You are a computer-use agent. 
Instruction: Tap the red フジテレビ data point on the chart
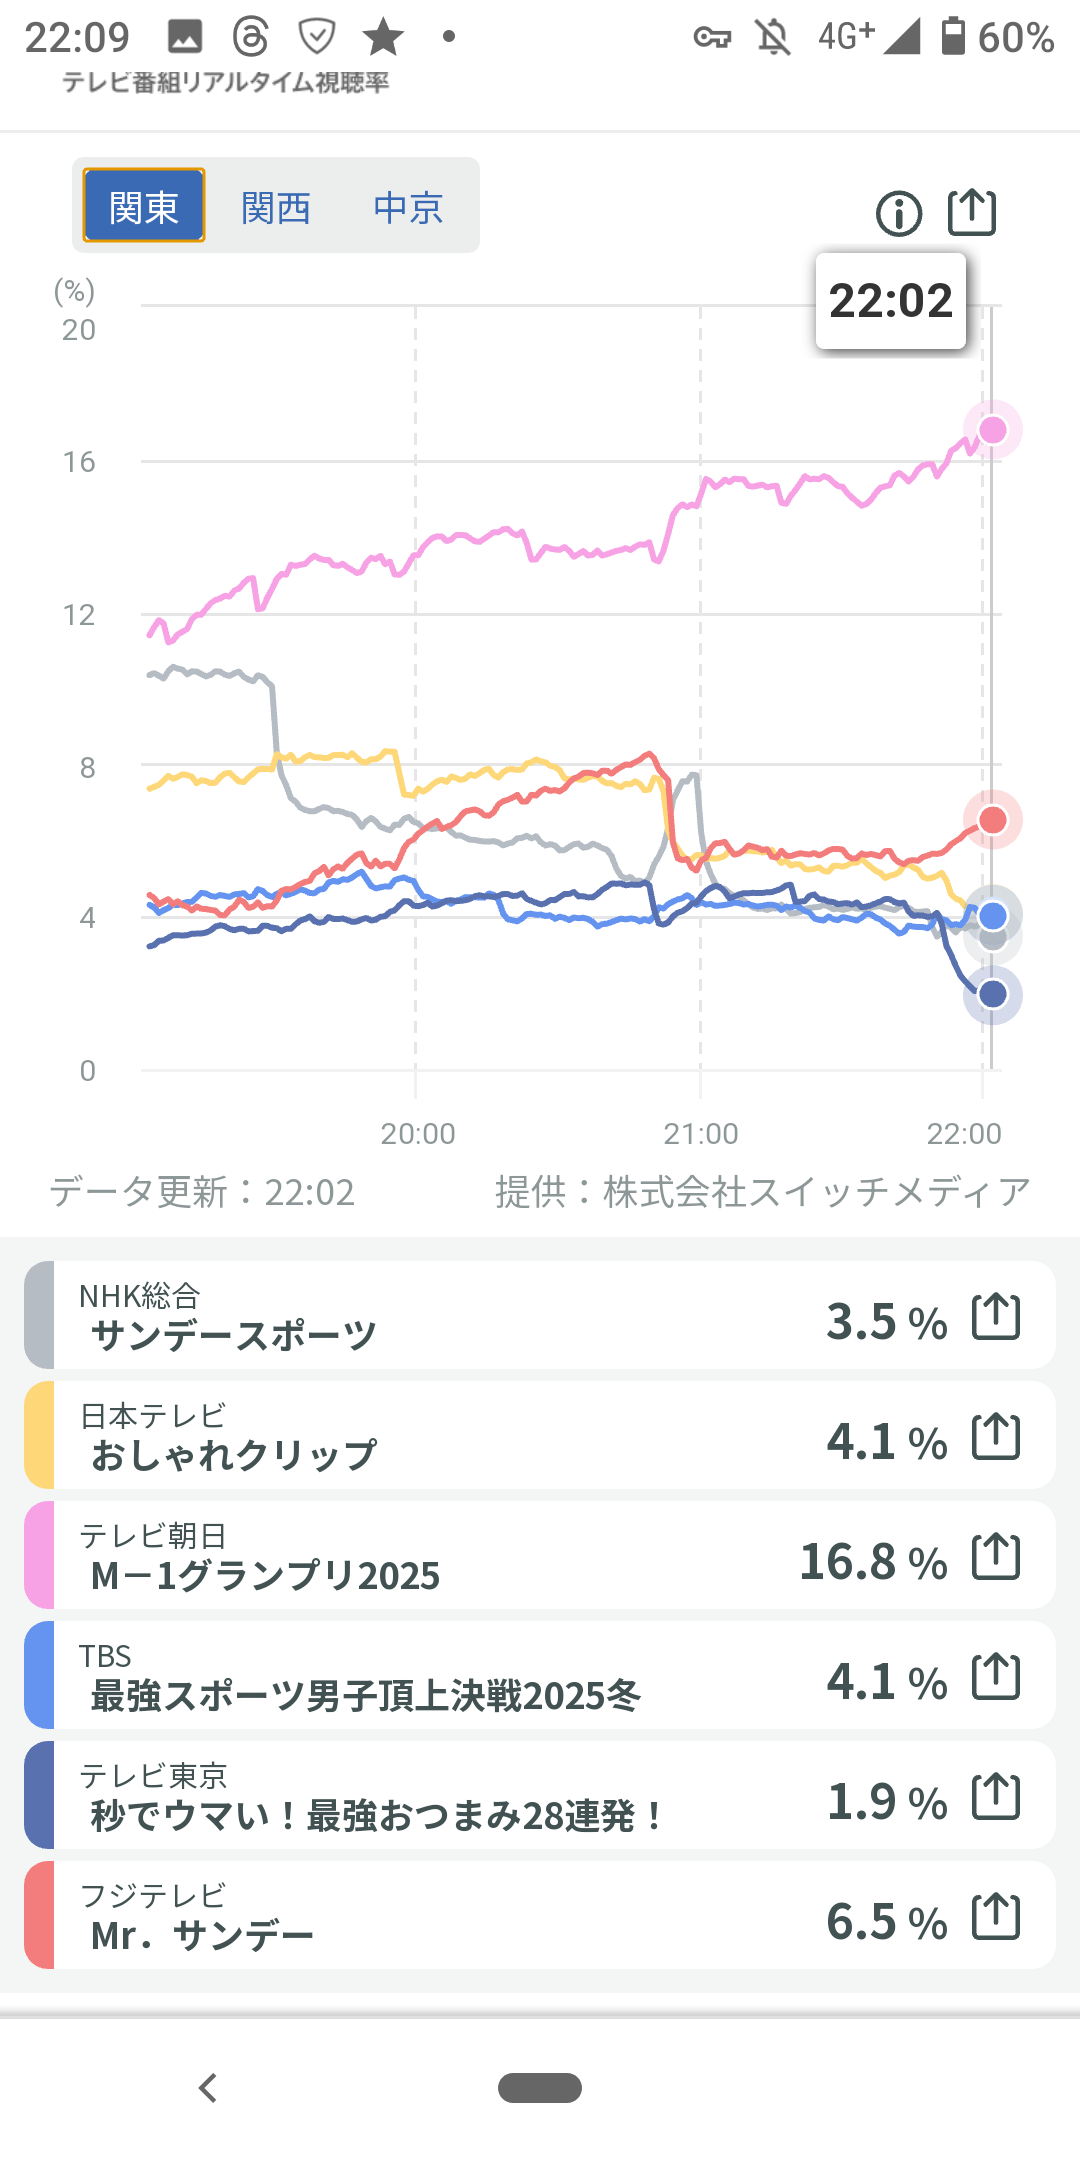[x=992, y=820]
